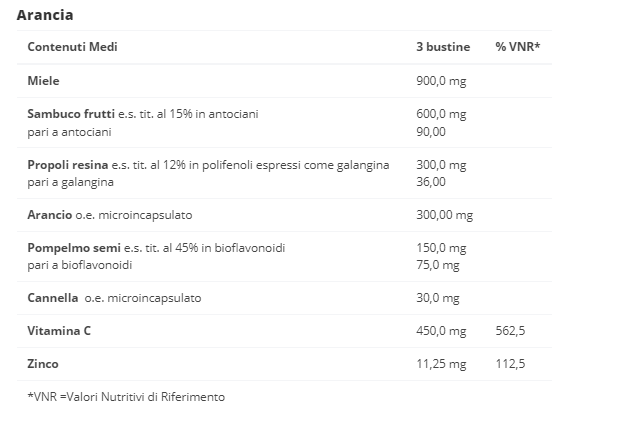The image size is (628, 441).
Task: Click the 300,00 mg Arancio value
Action: point(445,215)
